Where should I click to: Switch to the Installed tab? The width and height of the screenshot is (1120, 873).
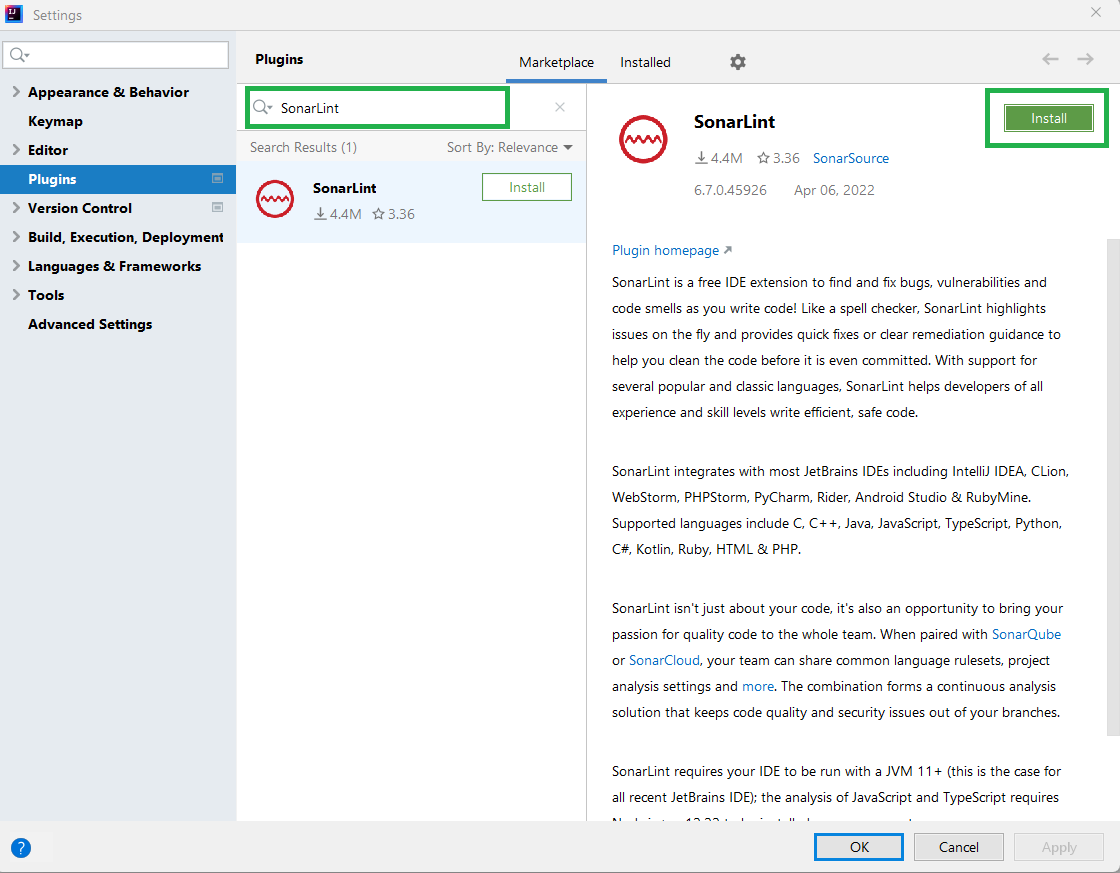[645, 62]
